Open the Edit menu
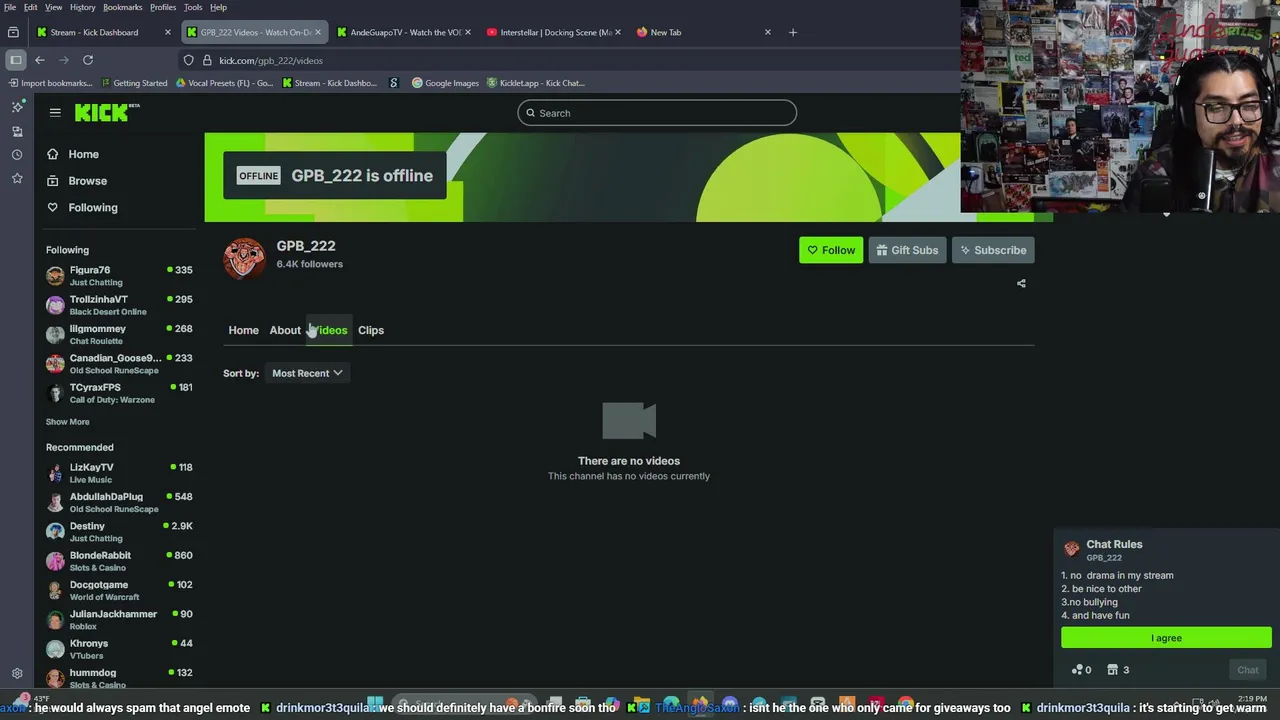Image resolution: width=1280 pixels, height=720 pixels. click(31, 7)
